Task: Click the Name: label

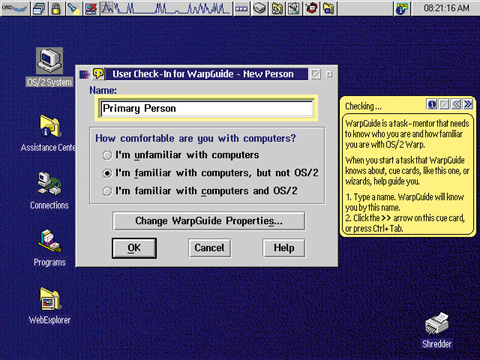Action: 103,90
